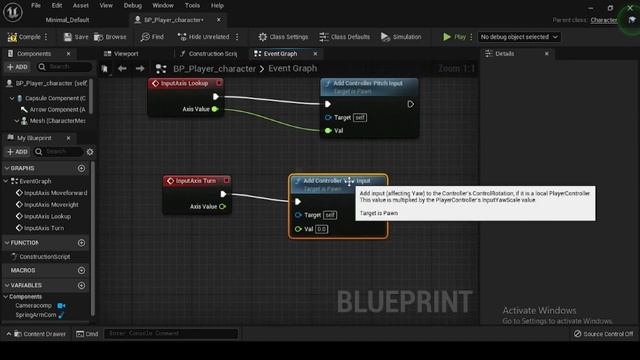Open the Debug menu
Screen dimensions: 640x360
[133, 6]
